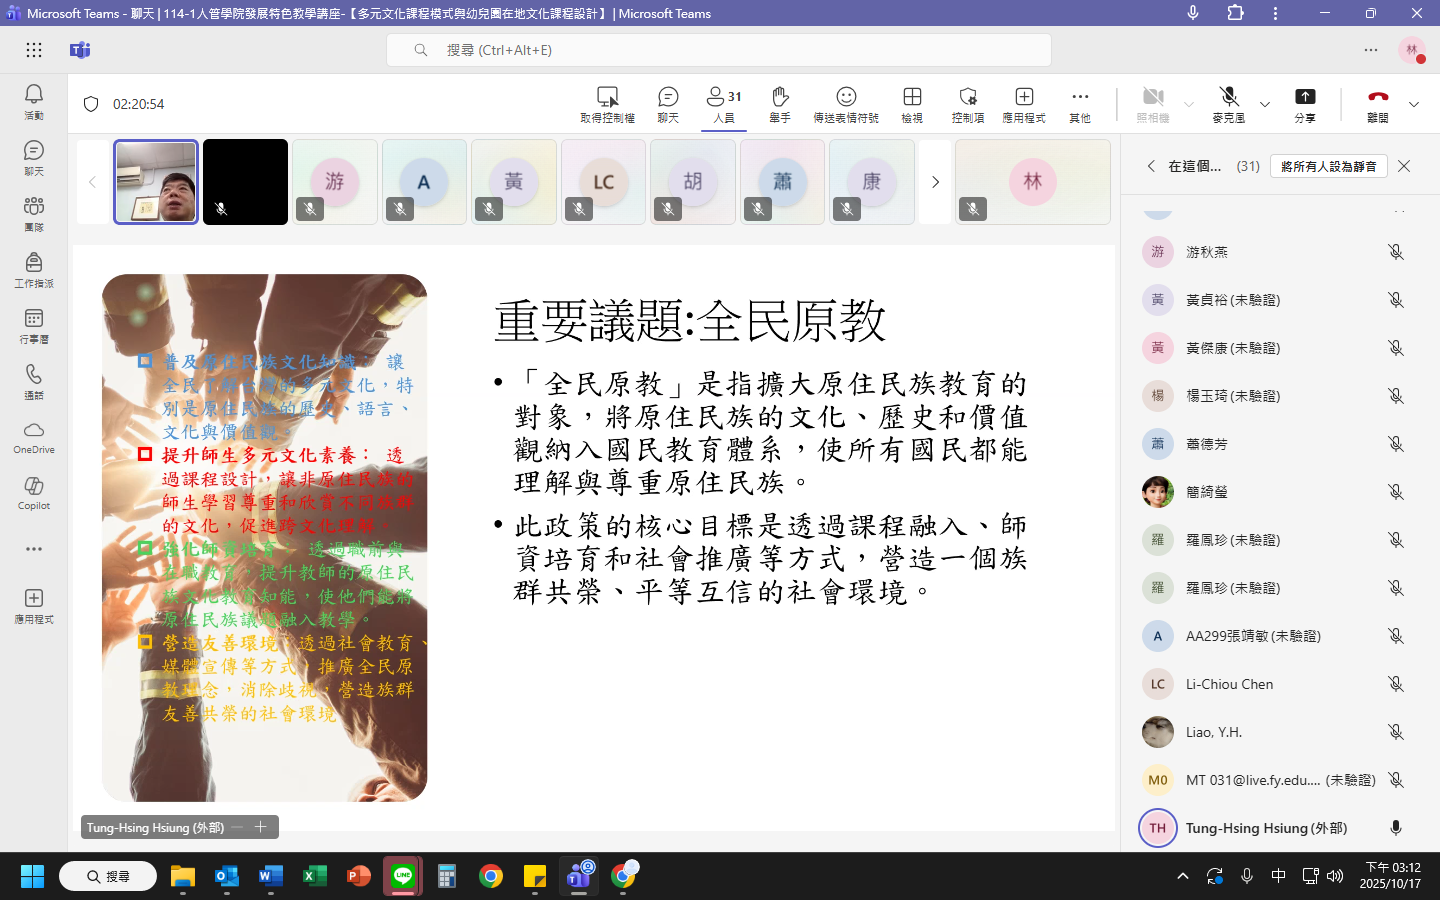Open emoji reactions (傳送表情符號) menu

[x=846, y=103]
